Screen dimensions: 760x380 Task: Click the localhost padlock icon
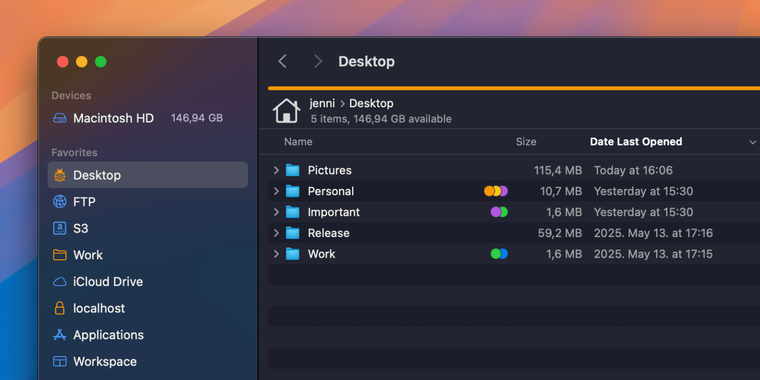(60, 308)
